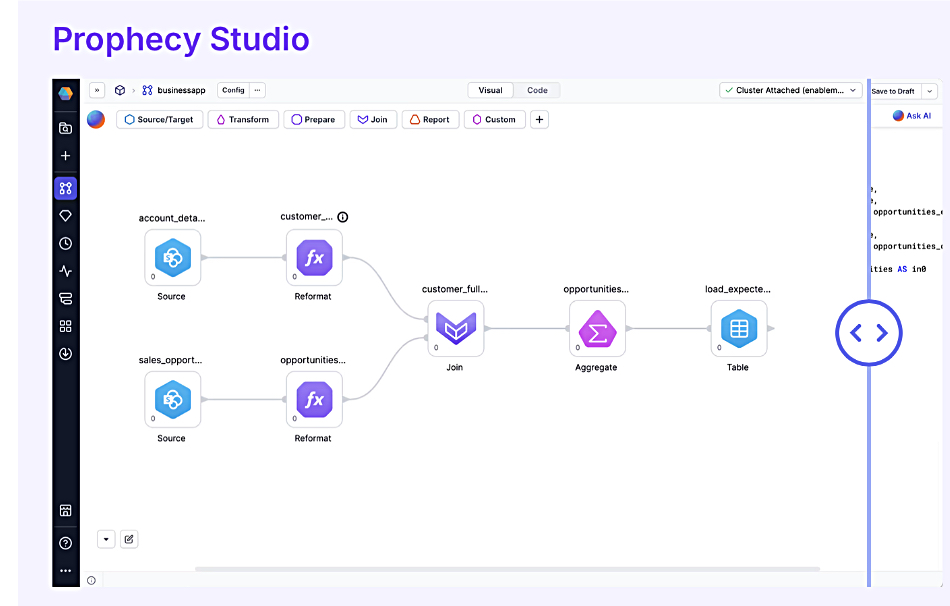This screenshot has width=950, height=606.
Task: Expand the sidebar with double-chevron button
Action: (x=97, y=90)
